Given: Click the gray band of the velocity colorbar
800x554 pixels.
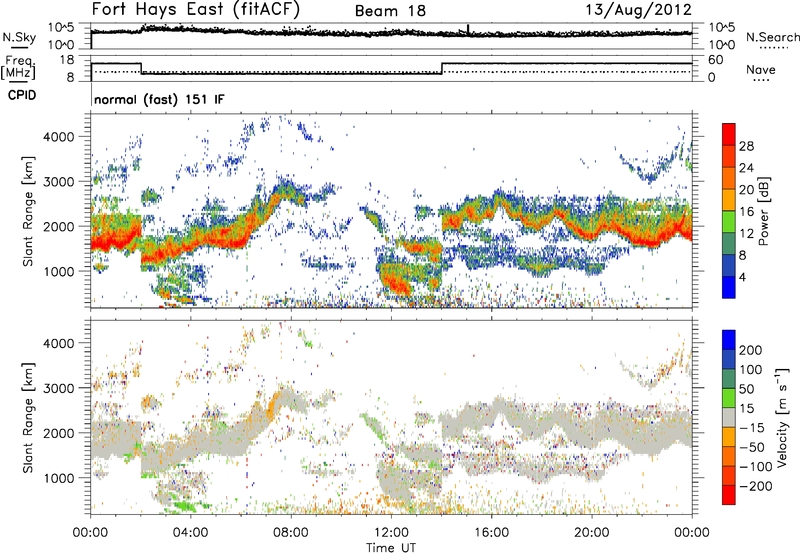Looking at the screenshot, I should click(x=729, y=417).
